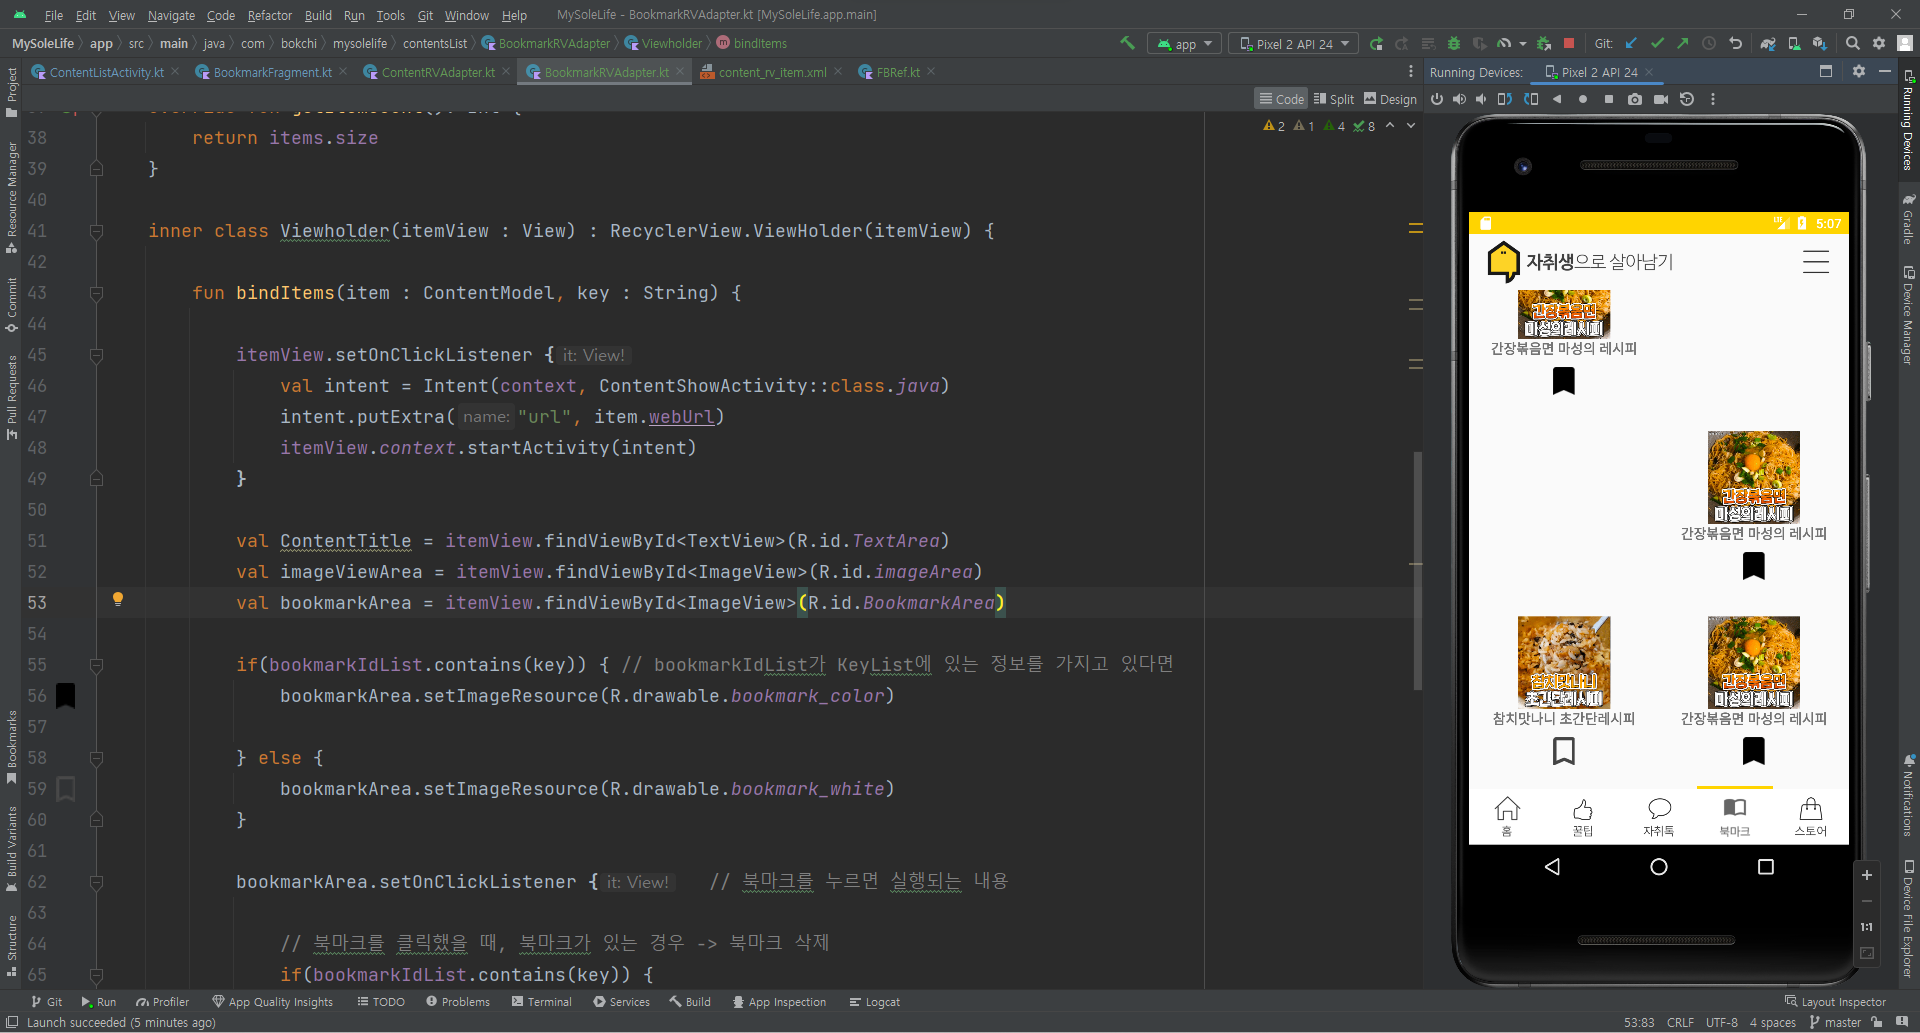
Task: Open the Terminal tool window
Action: pos(541,1001)
